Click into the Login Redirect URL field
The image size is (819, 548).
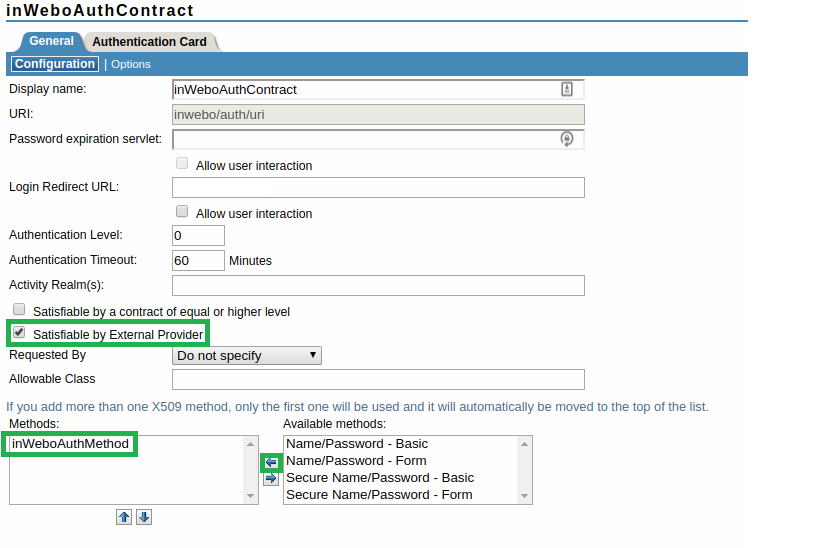pyautogui.click(x=378, y=188)
